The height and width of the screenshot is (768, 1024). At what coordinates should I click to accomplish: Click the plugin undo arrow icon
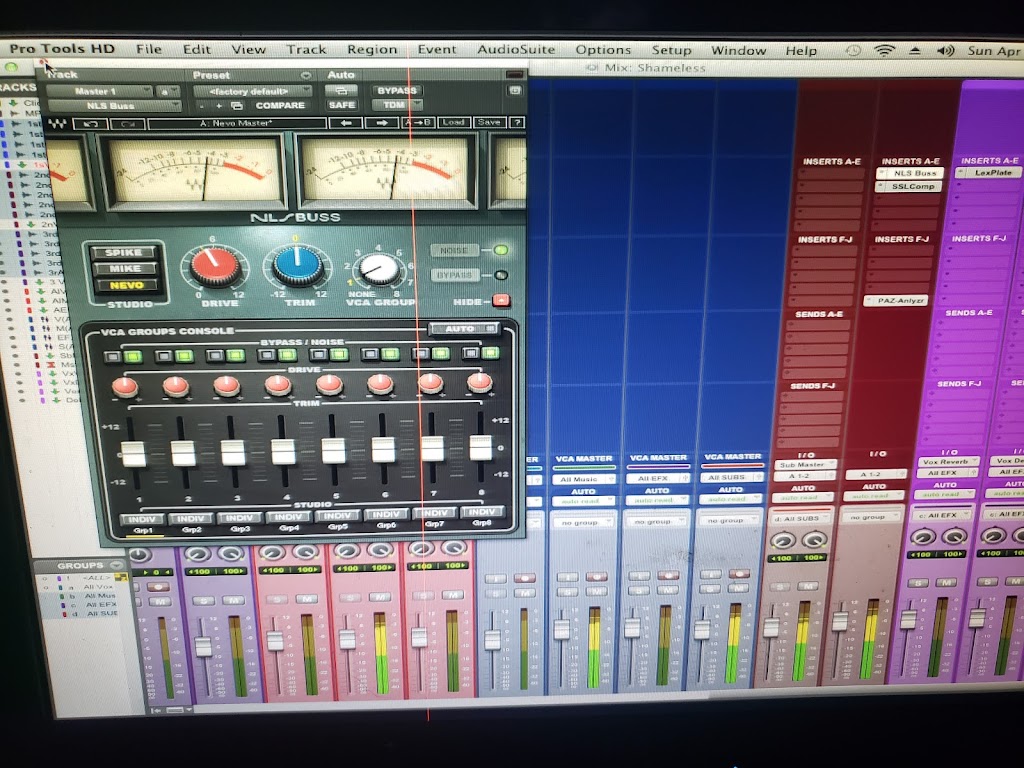92,123
